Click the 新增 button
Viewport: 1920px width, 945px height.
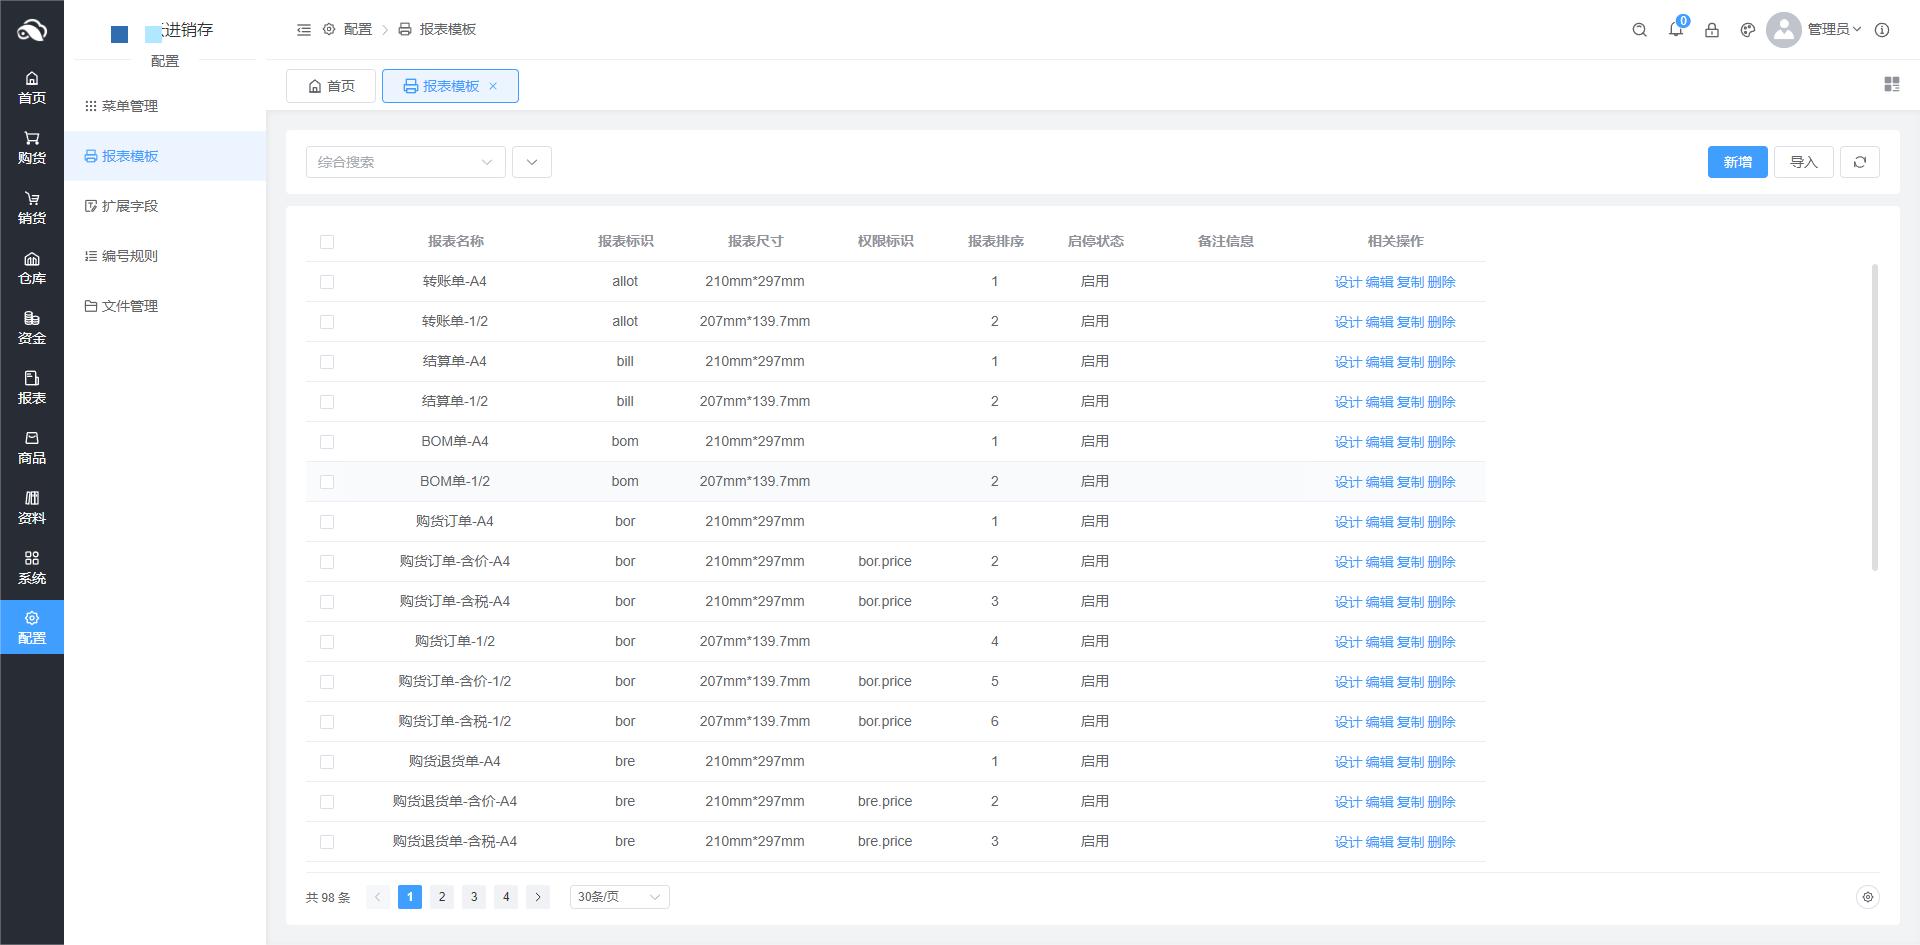click(1737, 162)
